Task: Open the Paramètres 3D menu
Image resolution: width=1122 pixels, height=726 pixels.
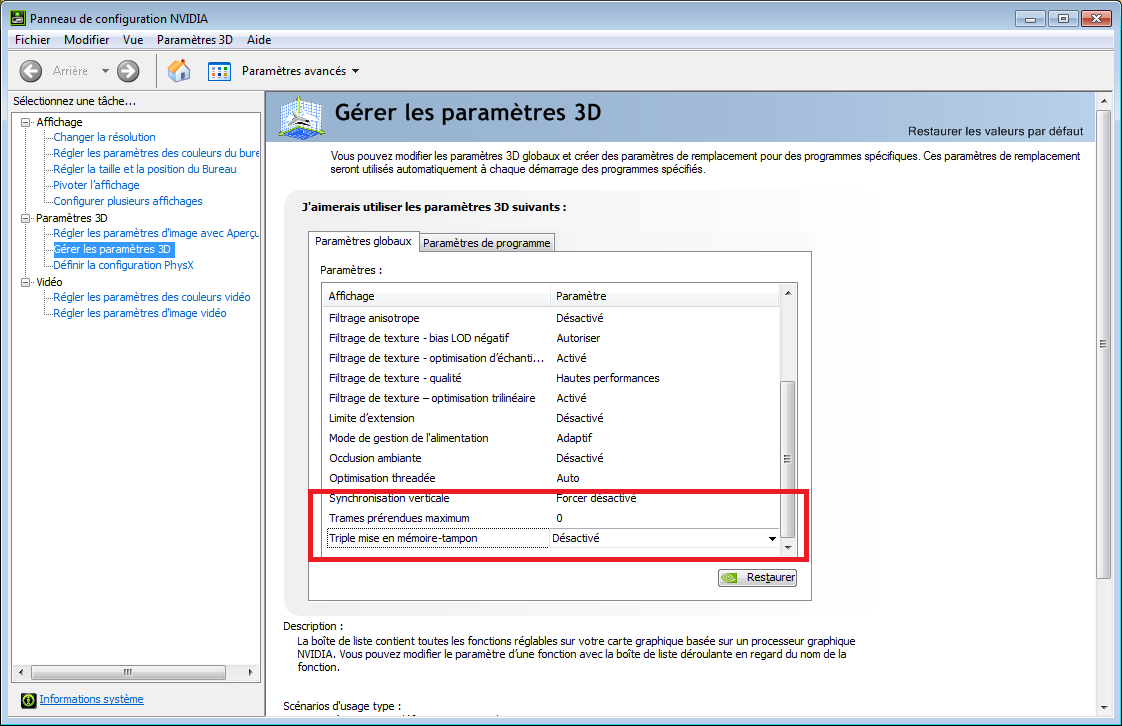Action: coord(195,40)
